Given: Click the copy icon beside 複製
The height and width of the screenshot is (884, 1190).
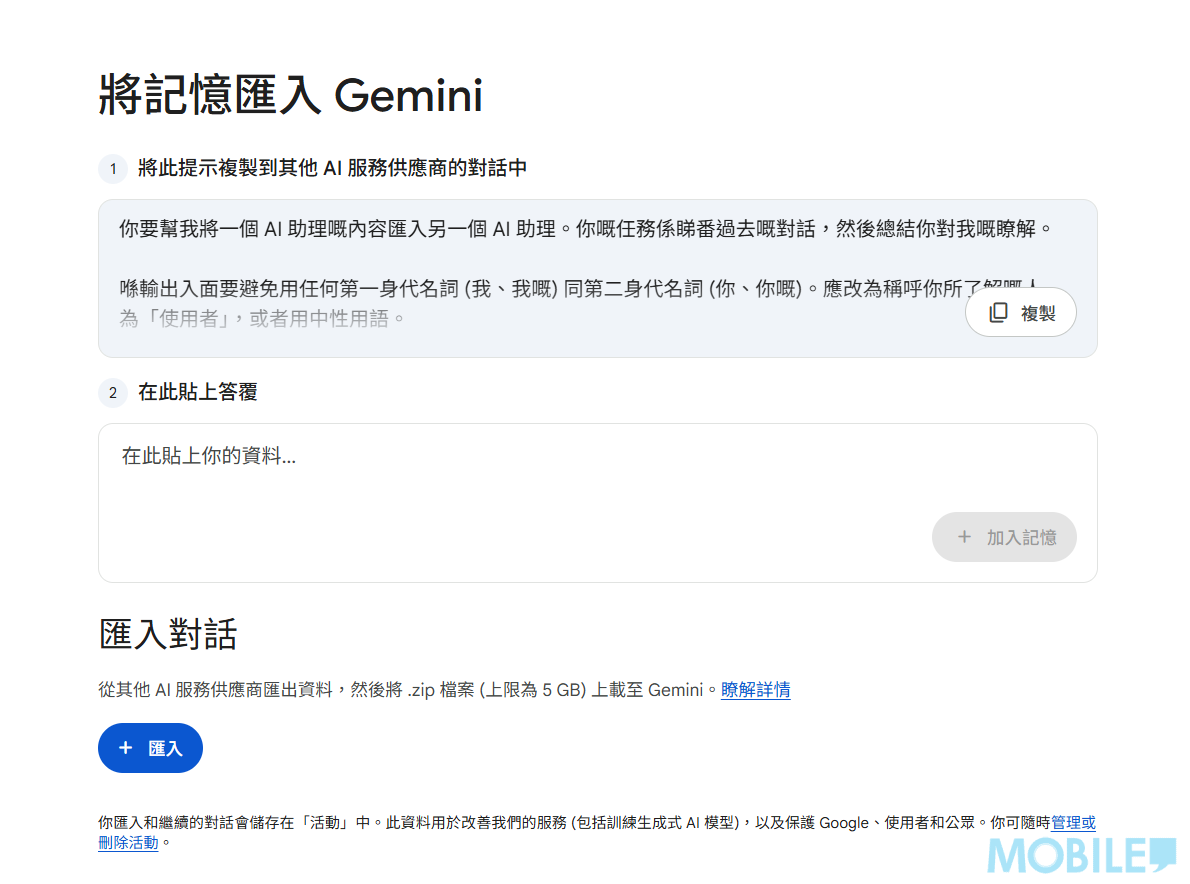Looking at the screenshot, I should tap(998, 313).
